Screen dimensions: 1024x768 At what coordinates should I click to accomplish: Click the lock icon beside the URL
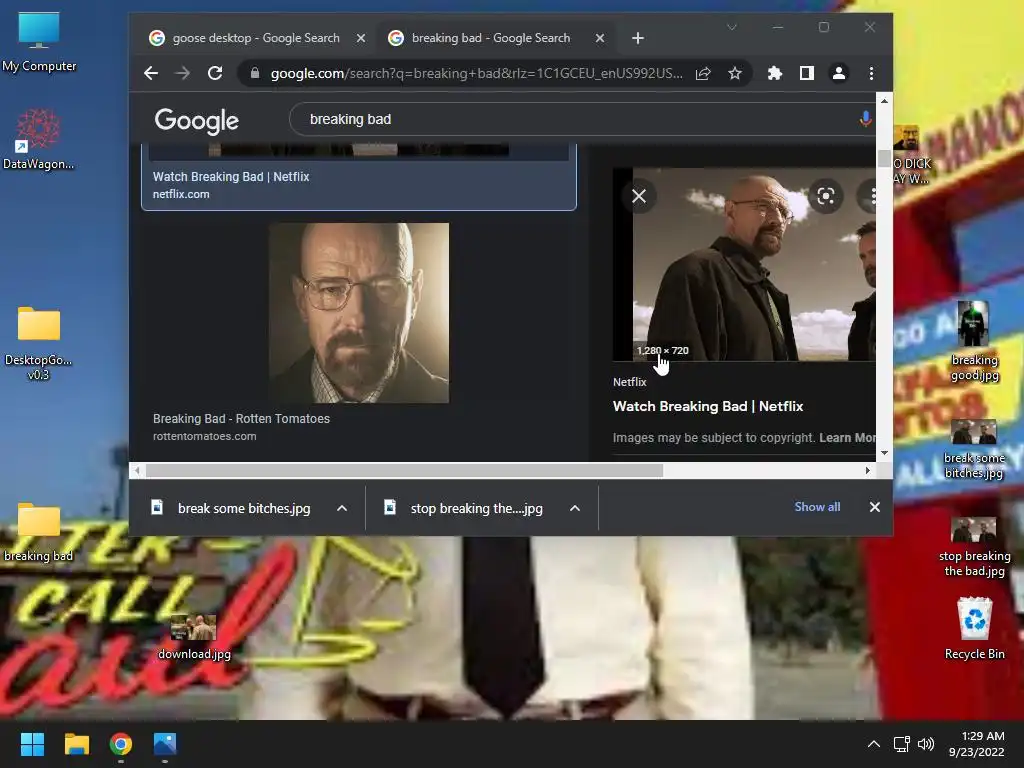[x=255, y=73]
